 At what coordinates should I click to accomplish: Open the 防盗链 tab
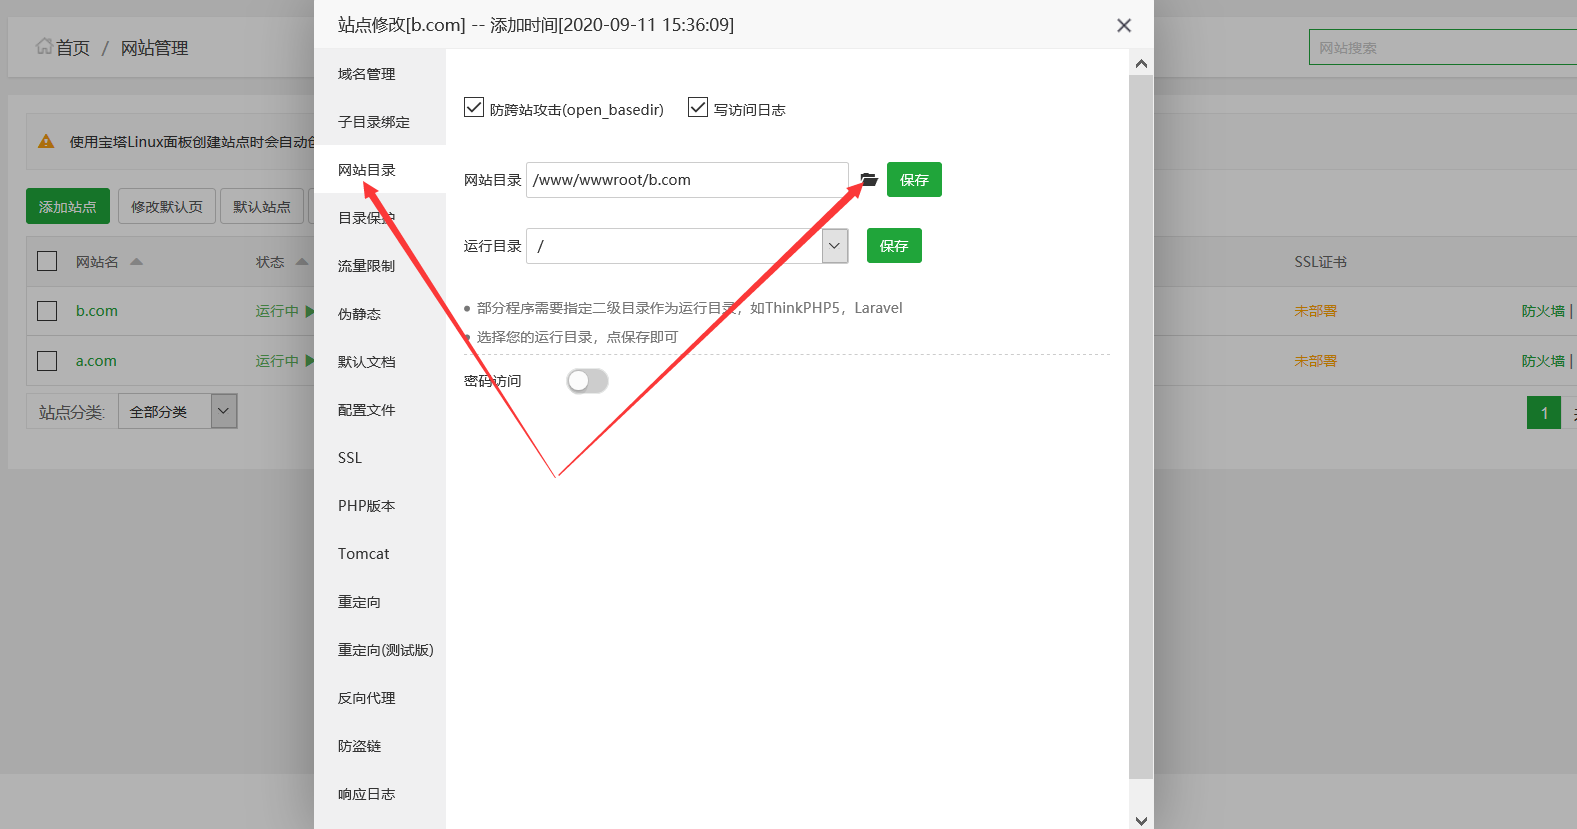[x=380, y=746]
